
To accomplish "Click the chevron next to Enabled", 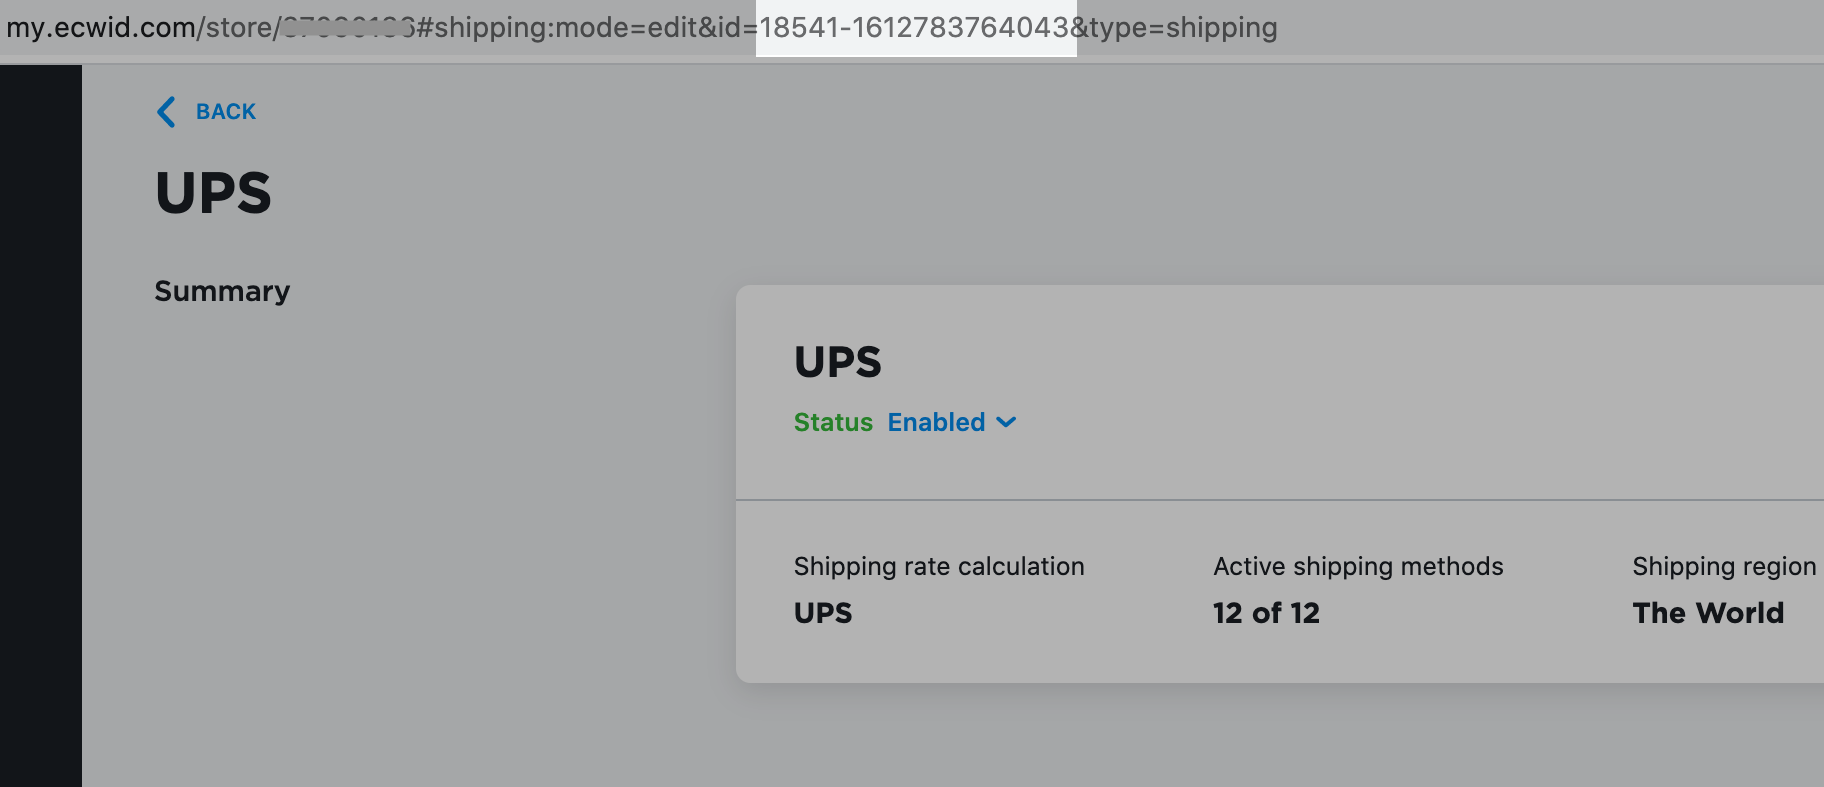I will [1007, 423].
